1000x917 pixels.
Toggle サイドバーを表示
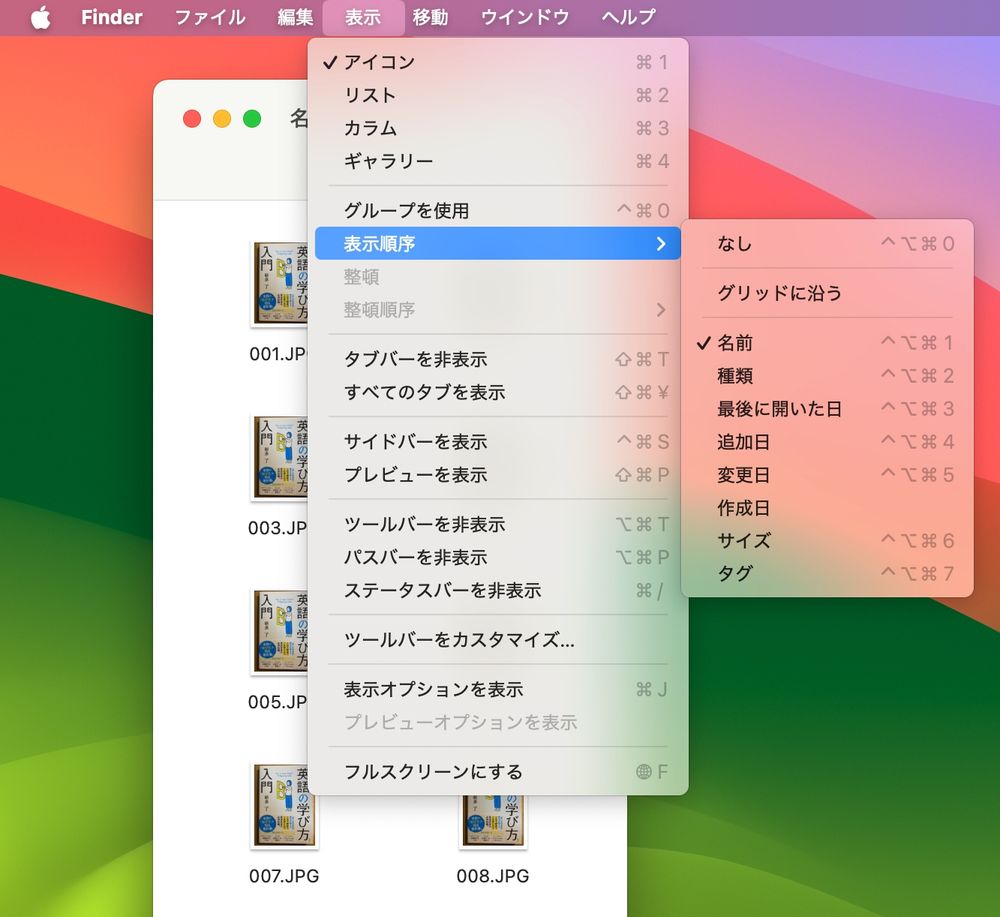click(x=498, y=441)
